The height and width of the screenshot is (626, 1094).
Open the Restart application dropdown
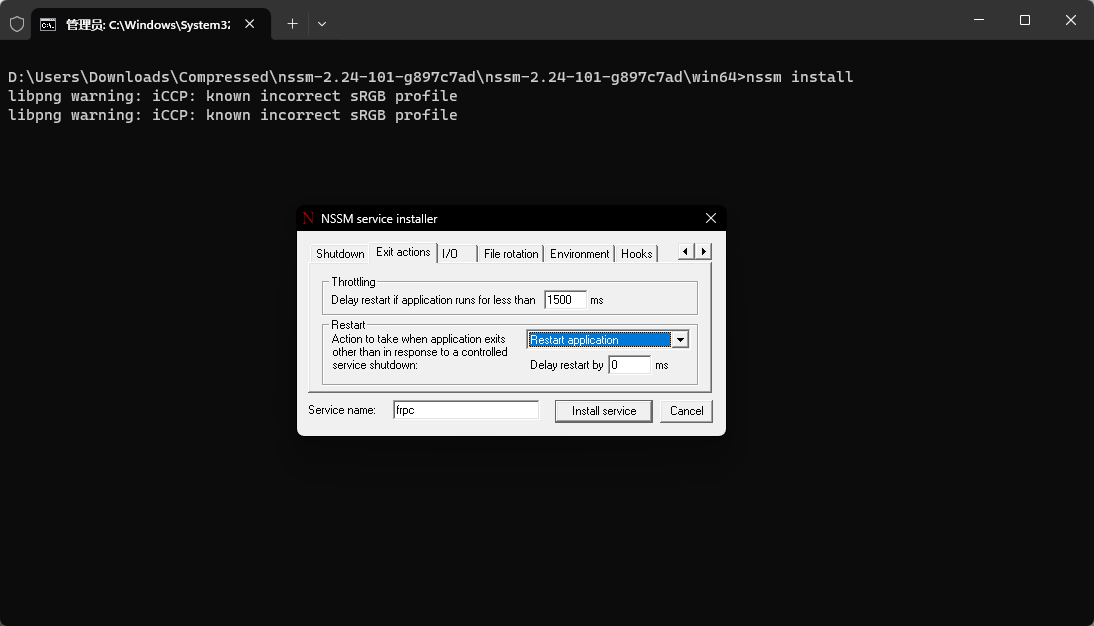pos(680,339)
